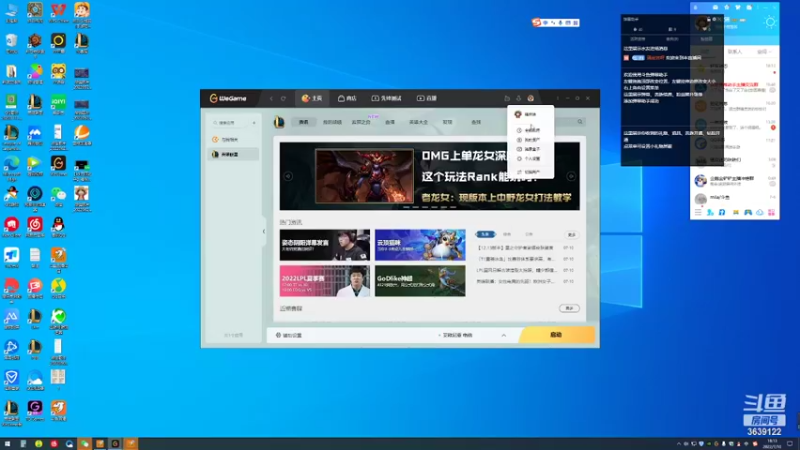Open the 云顶猫咪 news card
Viewport: 800px width, 450px height.
(x=420, y=244)
